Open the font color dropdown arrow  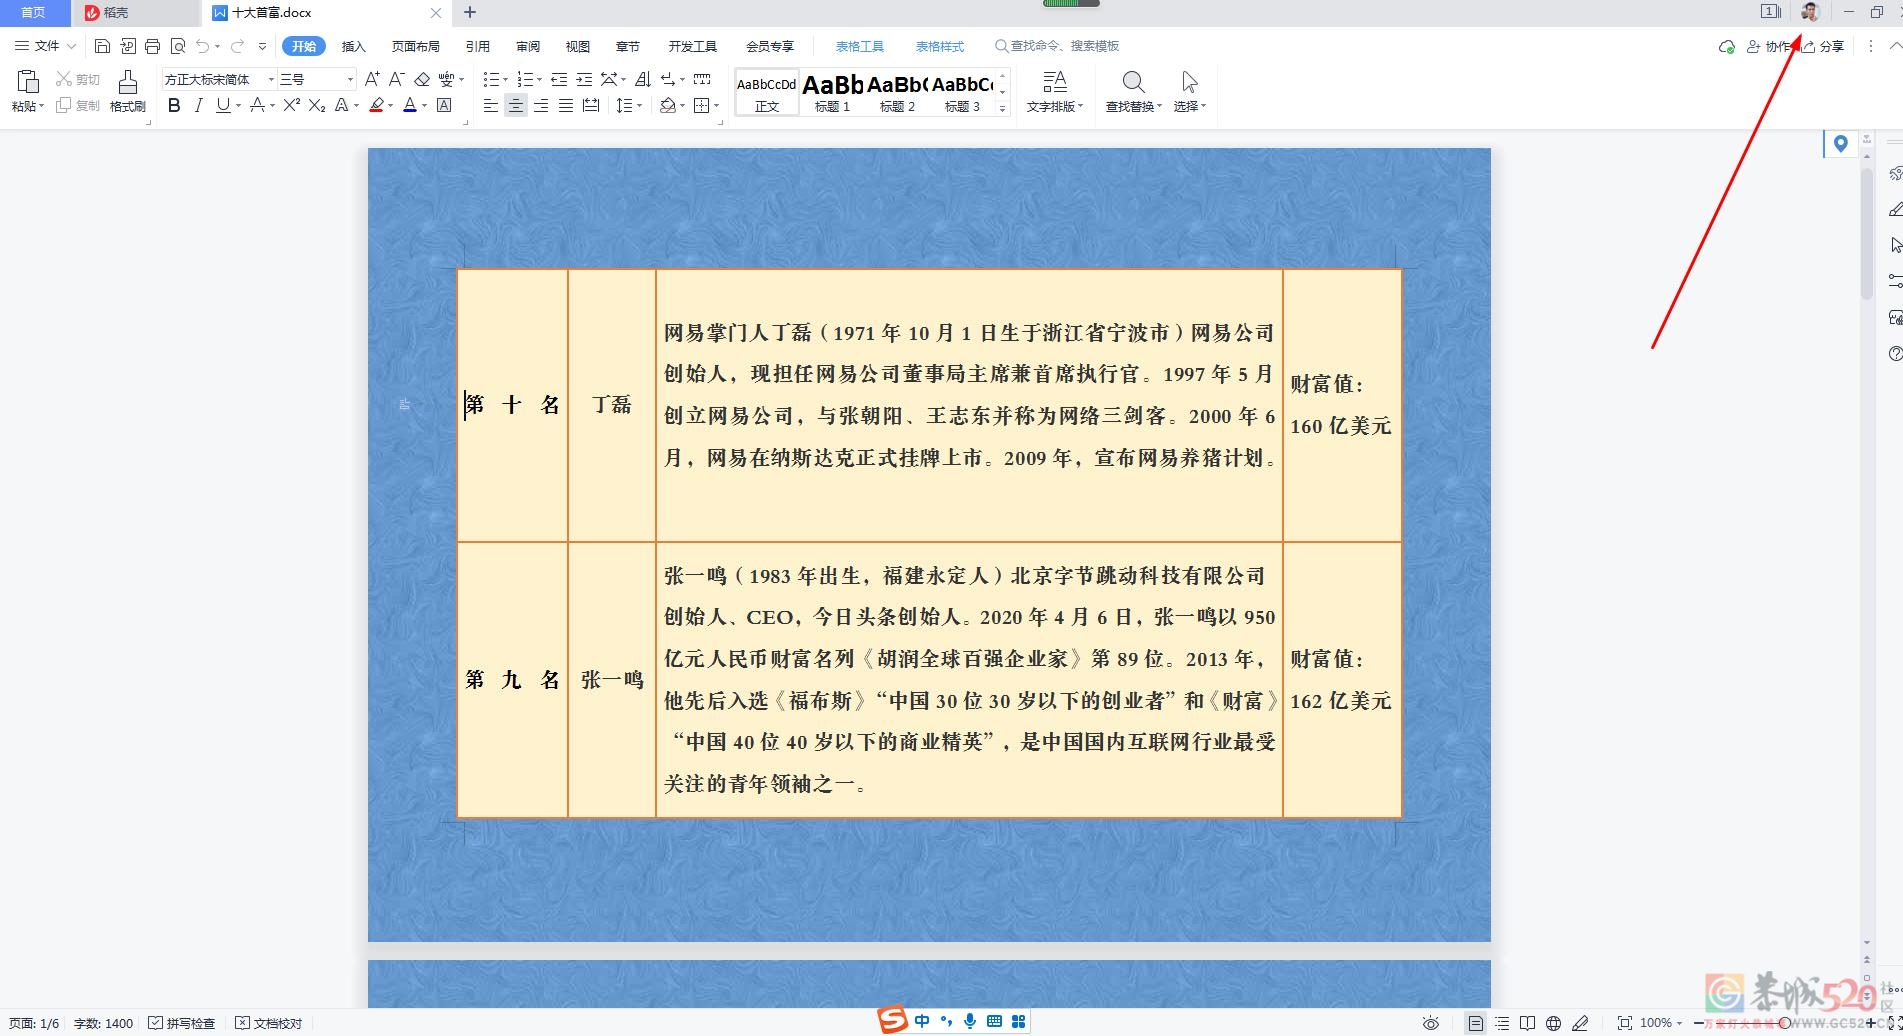(424, 106)
